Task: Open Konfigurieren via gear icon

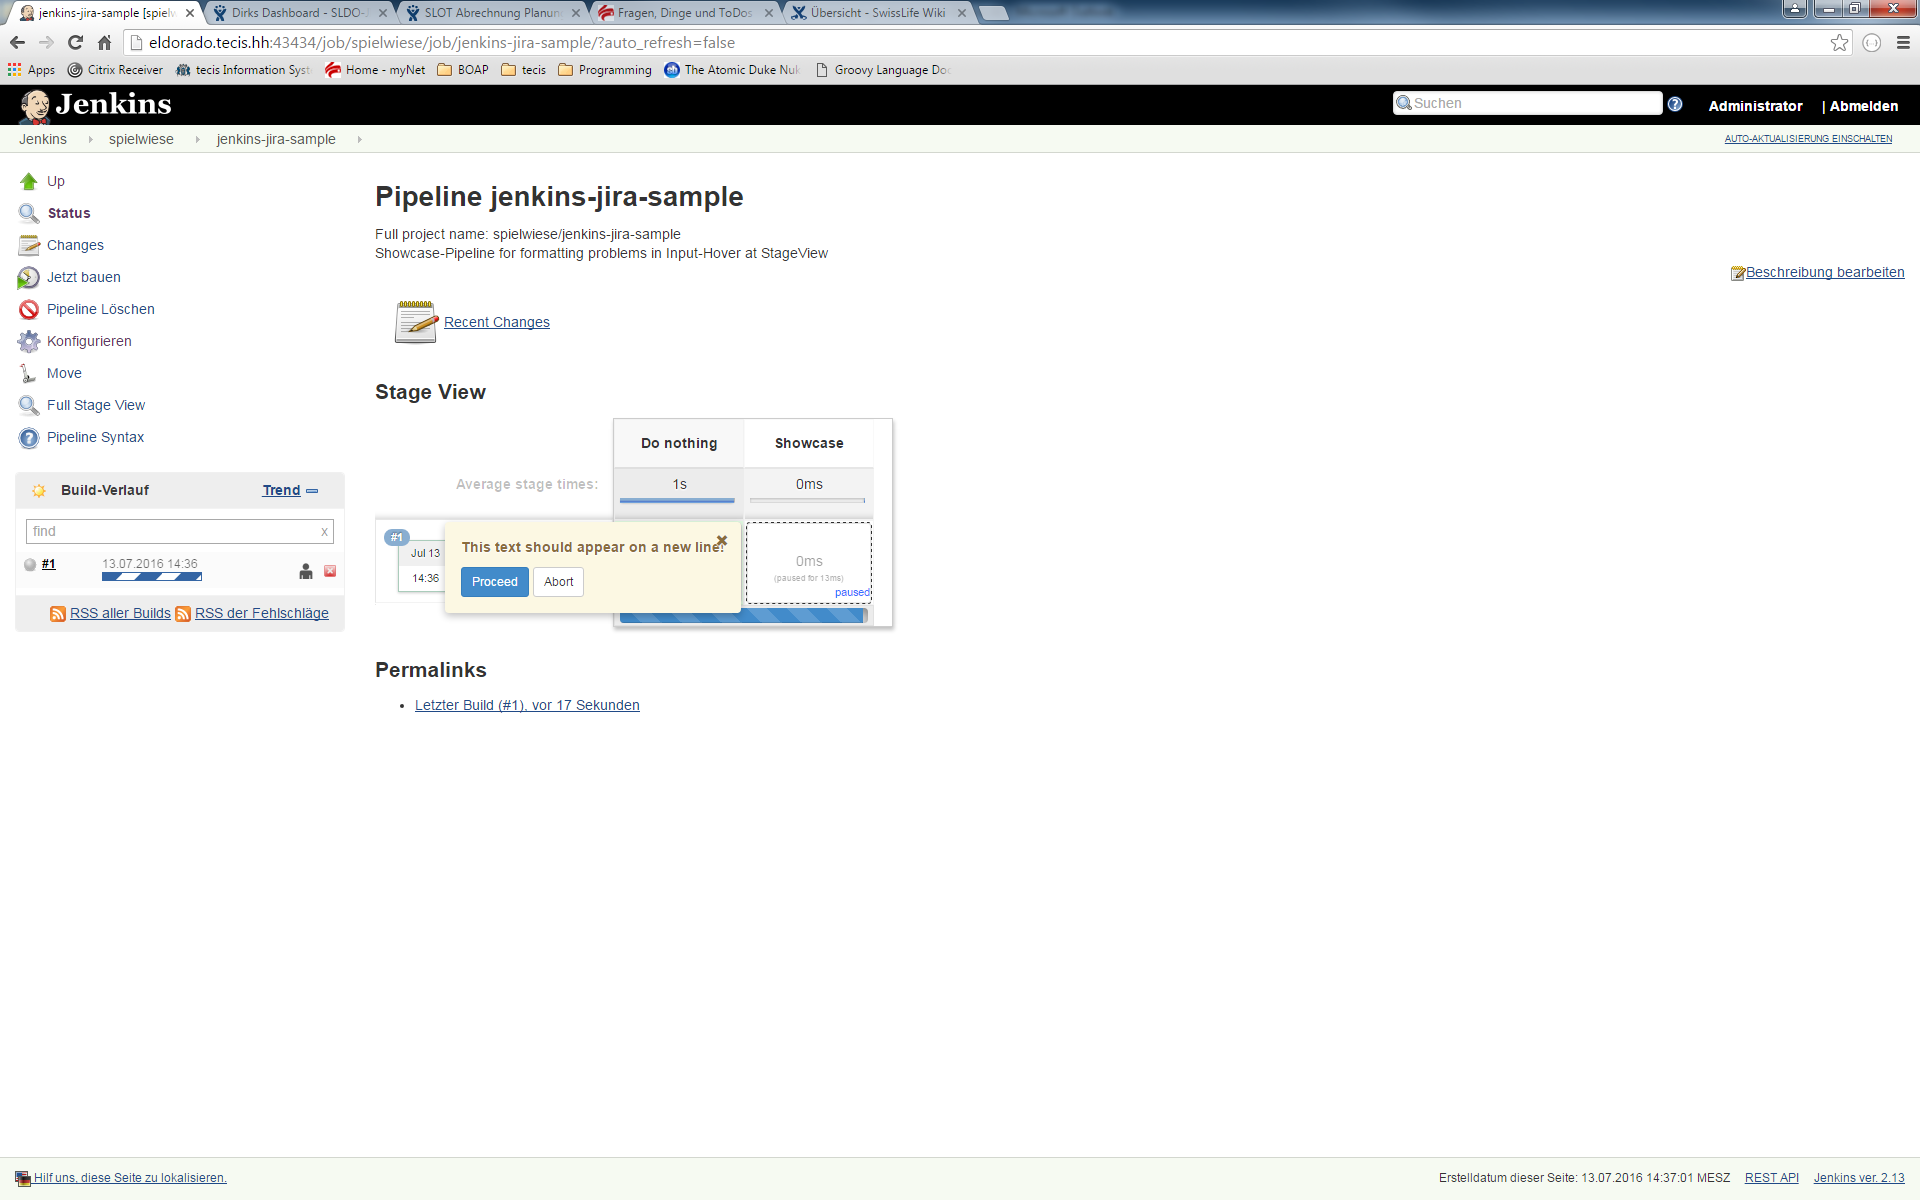Action: pyautogui.click(x=28, y=342)
